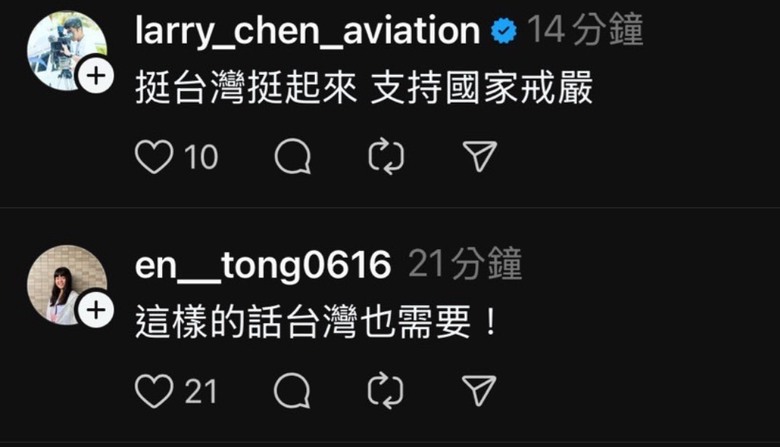Open the en__tong0616 username link

(x=263, y=265)
